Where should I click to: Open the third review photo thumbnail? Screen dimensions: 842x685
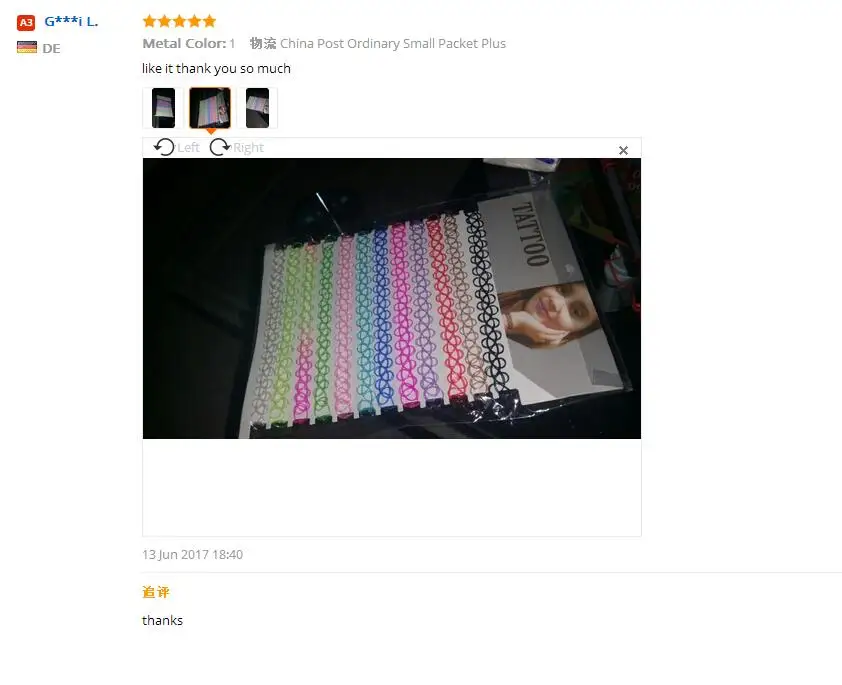257,108
